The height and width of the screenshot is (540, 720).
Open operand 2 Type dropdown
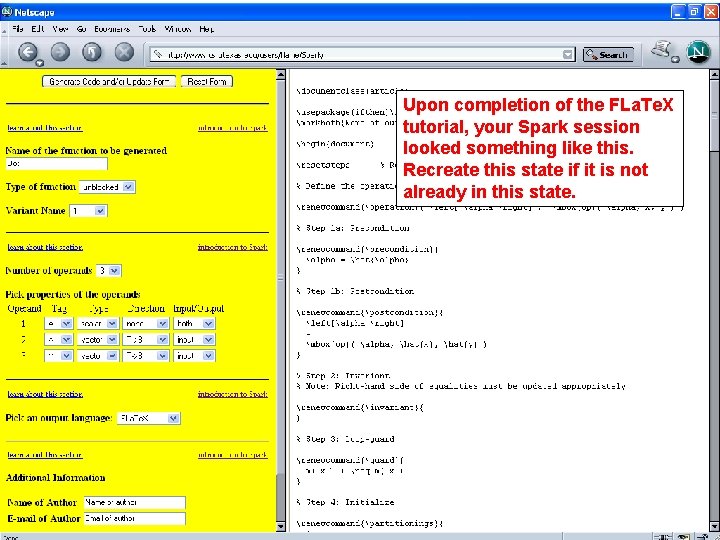[98, 339]
